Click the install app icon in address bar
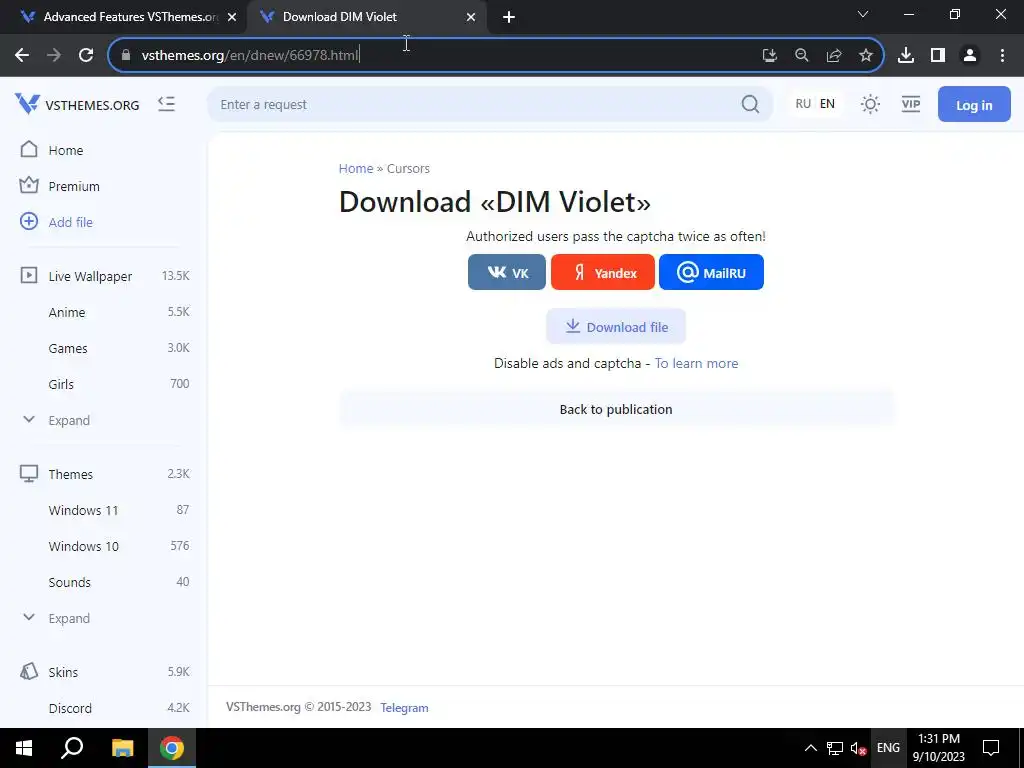 [x=769, y=55]
